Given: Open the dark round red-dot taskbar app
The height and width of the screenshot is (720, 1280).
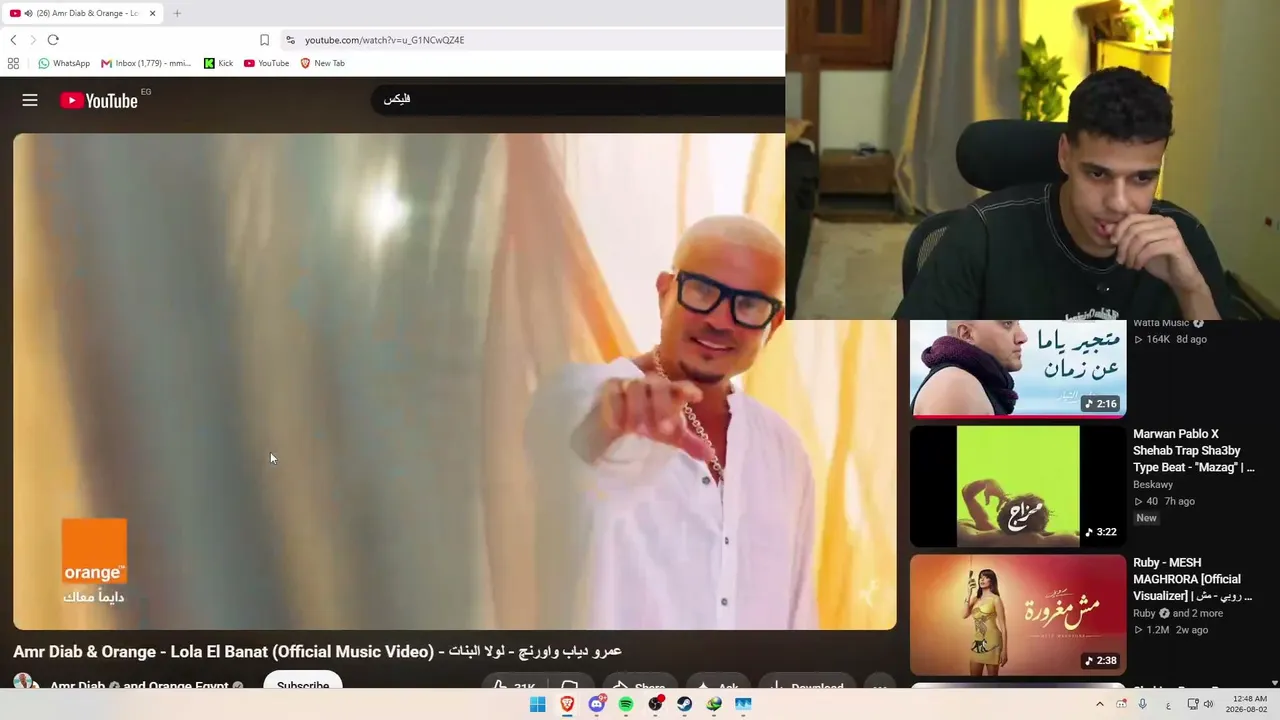Looking at the screenshot, I should coord(655,704).
